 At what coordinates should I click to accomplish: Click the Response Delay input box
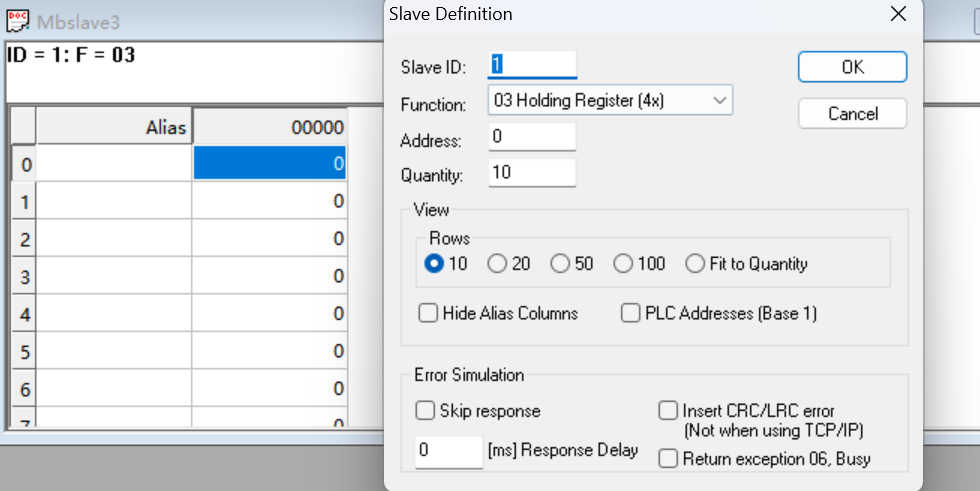tap(449, 451)
